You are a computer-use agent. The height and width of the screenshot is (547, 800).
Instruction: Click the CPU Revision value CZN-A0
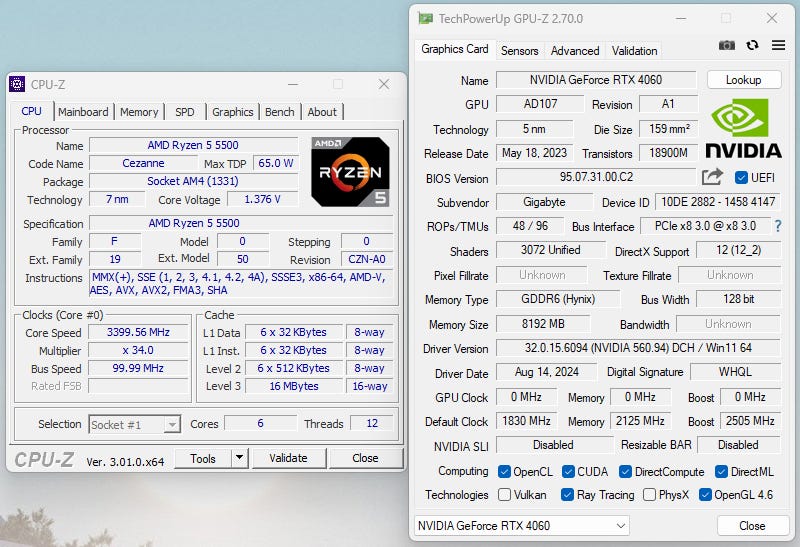point(367,259)
